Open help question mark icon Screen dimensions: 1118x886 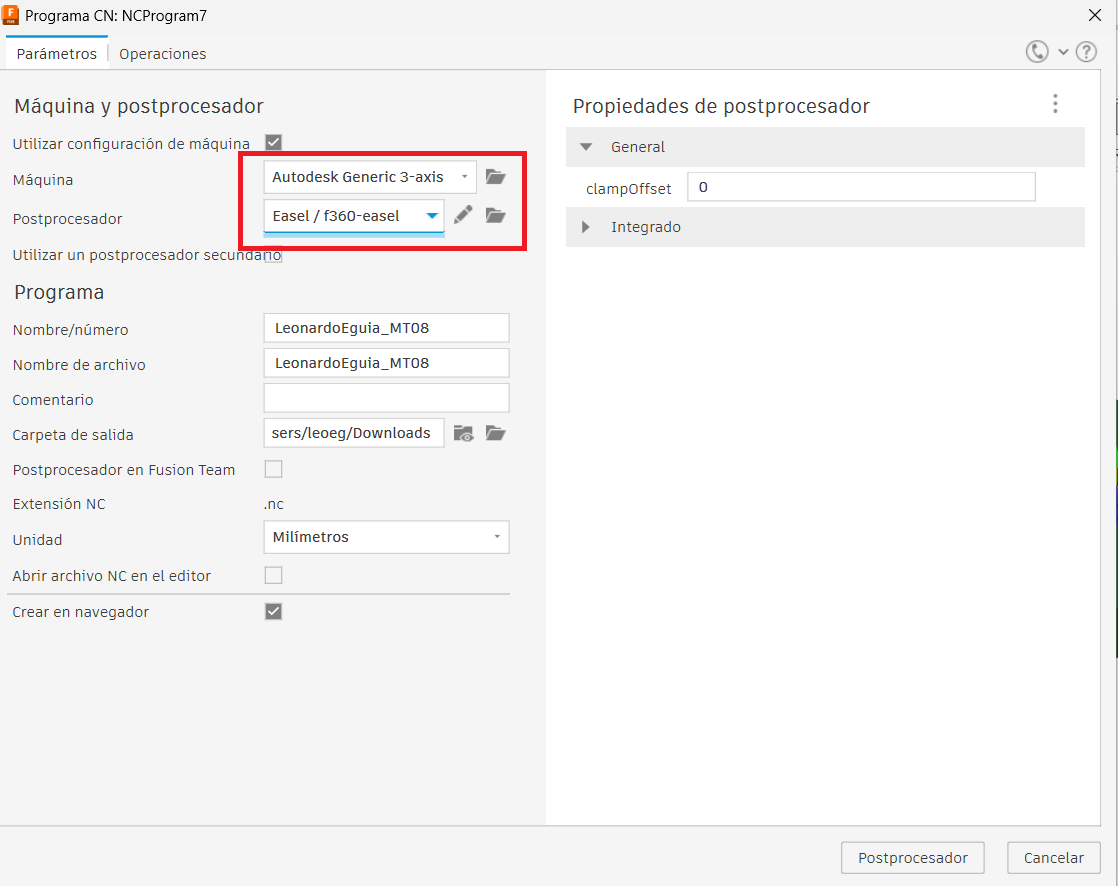(x=1086, y=52)
